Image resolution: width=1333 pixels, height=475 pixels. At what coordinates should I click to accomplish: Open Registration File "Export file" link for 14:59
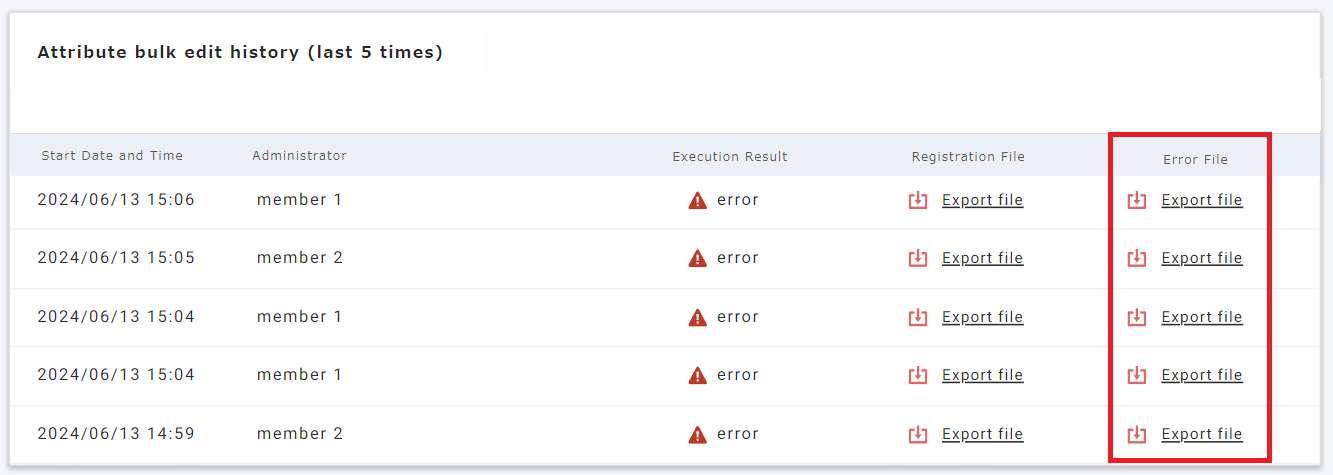tap(982, 434)
